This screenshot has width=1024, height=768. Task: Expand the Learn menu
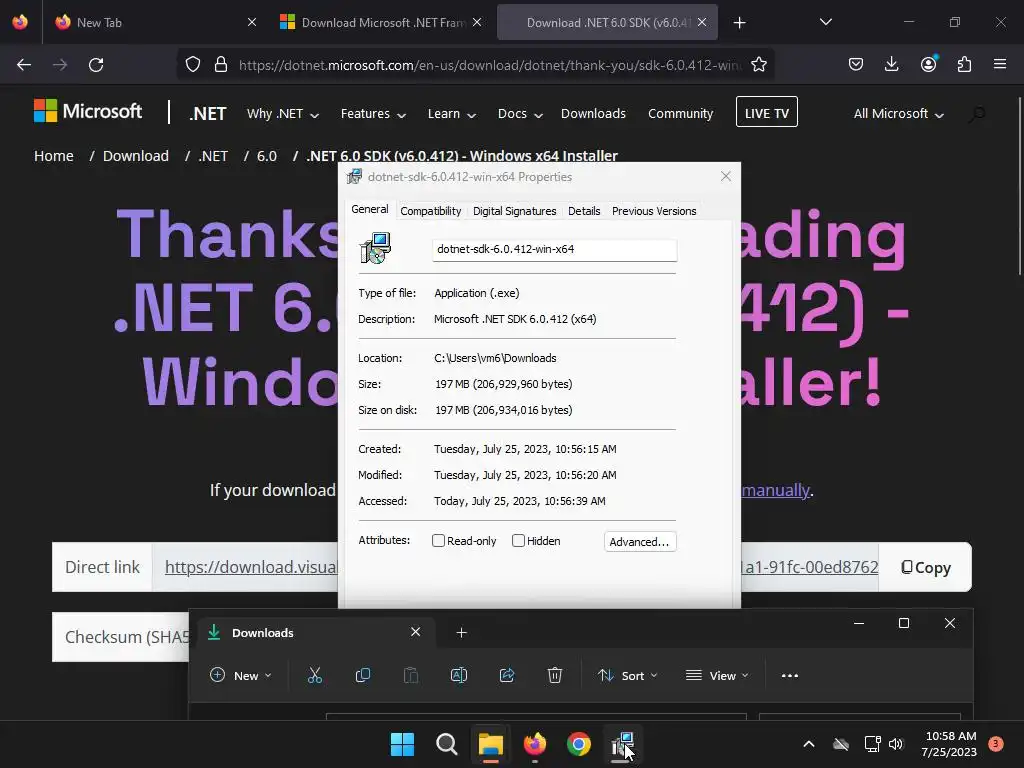coord(451,114)
